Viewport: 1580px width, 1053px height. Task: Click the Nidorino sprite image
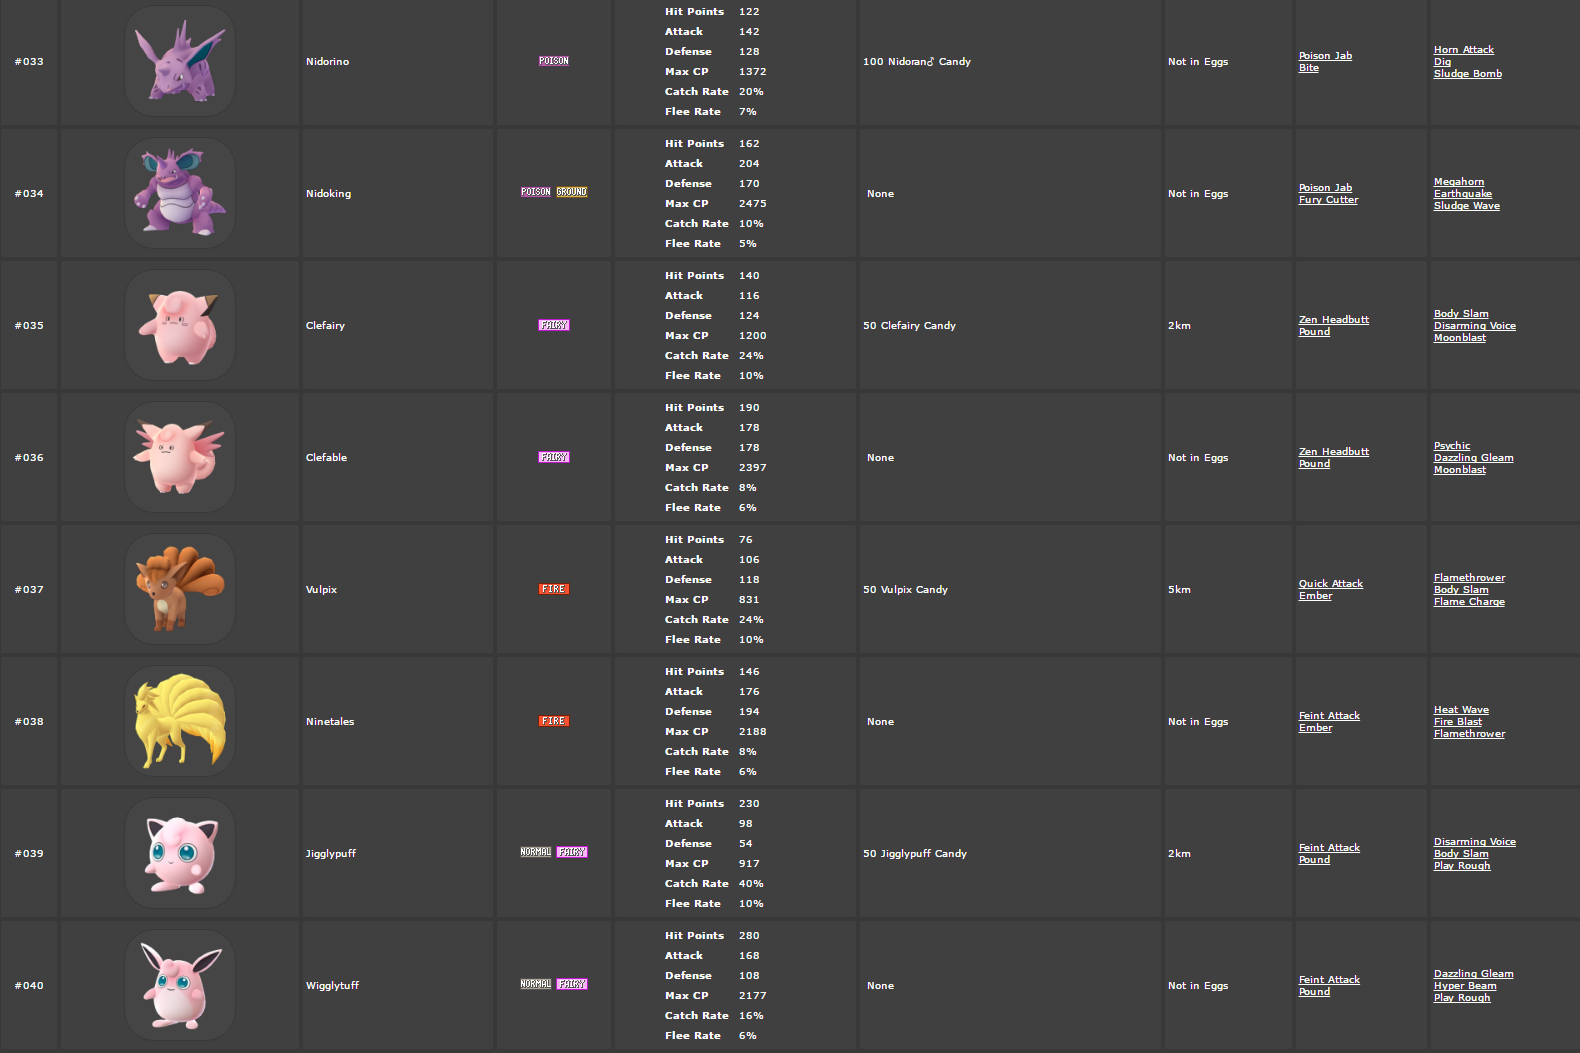click(x=179, y=60)
